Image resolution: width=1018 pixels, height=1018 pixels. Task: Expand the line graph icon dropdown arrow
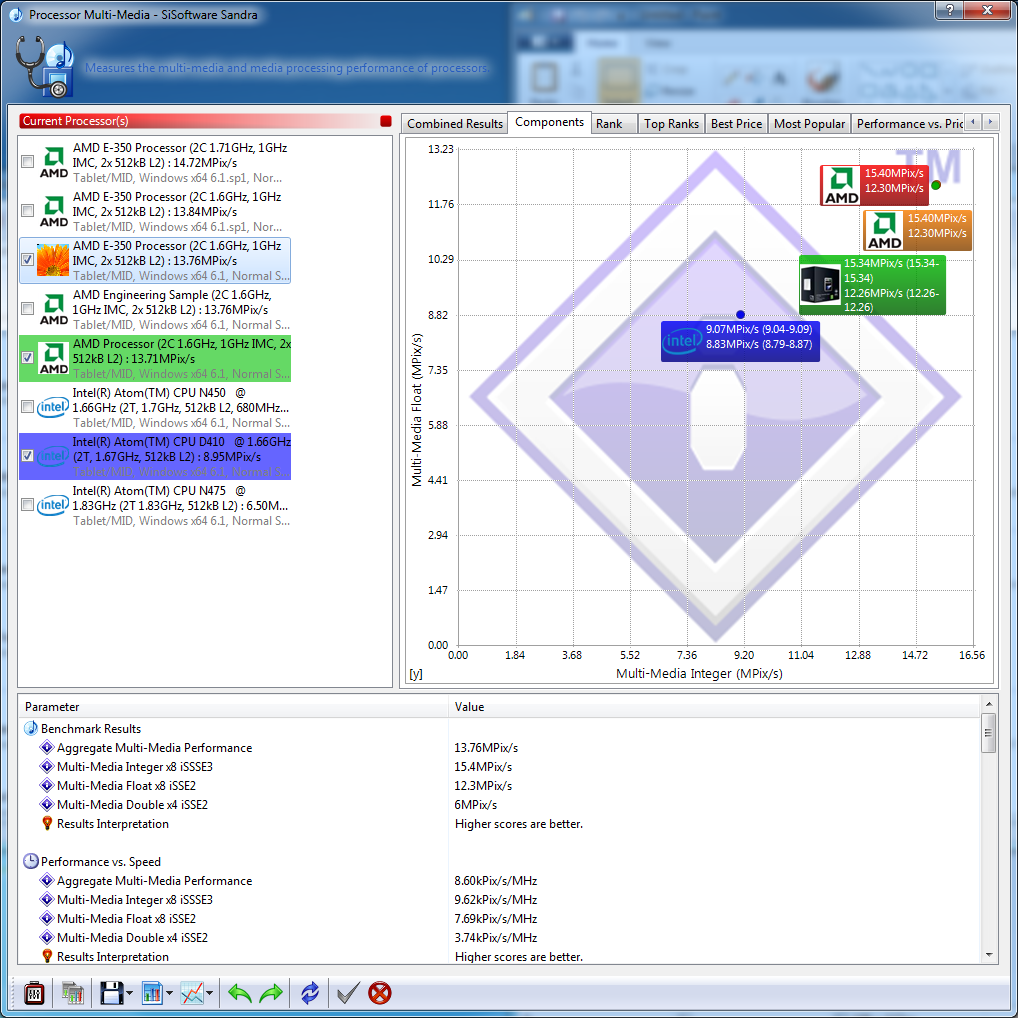click(210, 994)
